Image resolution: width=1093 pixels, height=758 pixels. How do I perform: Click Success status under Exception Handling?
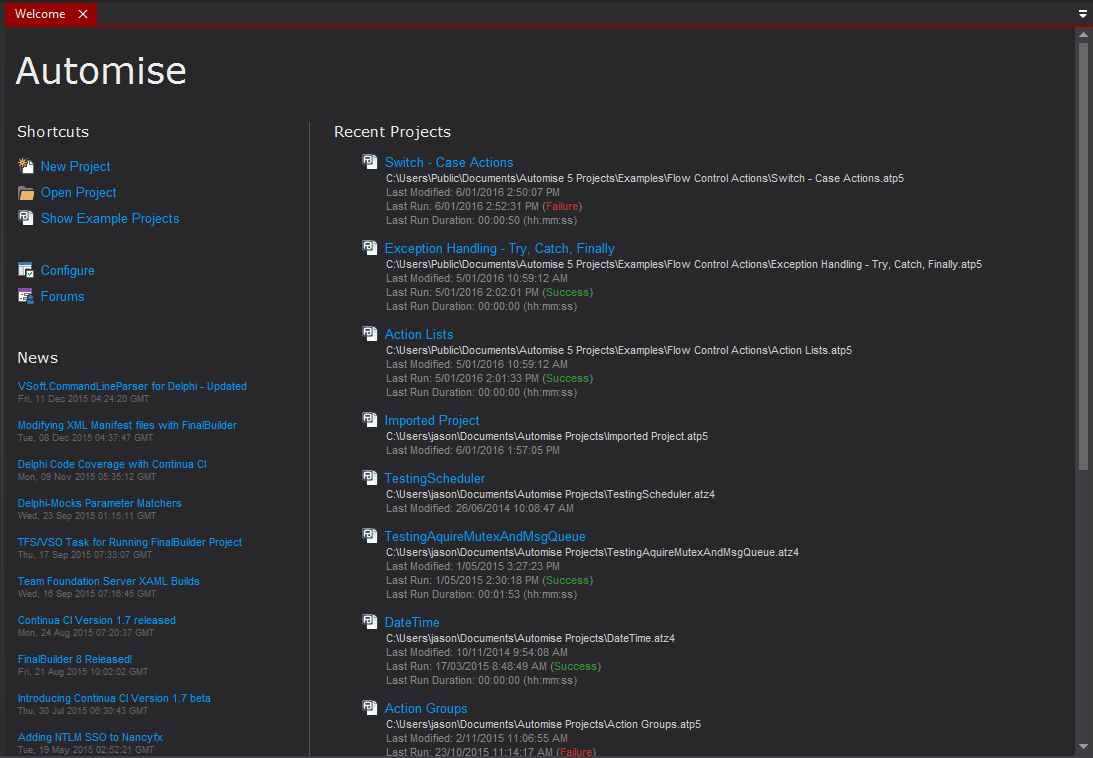tap(567, 292)
